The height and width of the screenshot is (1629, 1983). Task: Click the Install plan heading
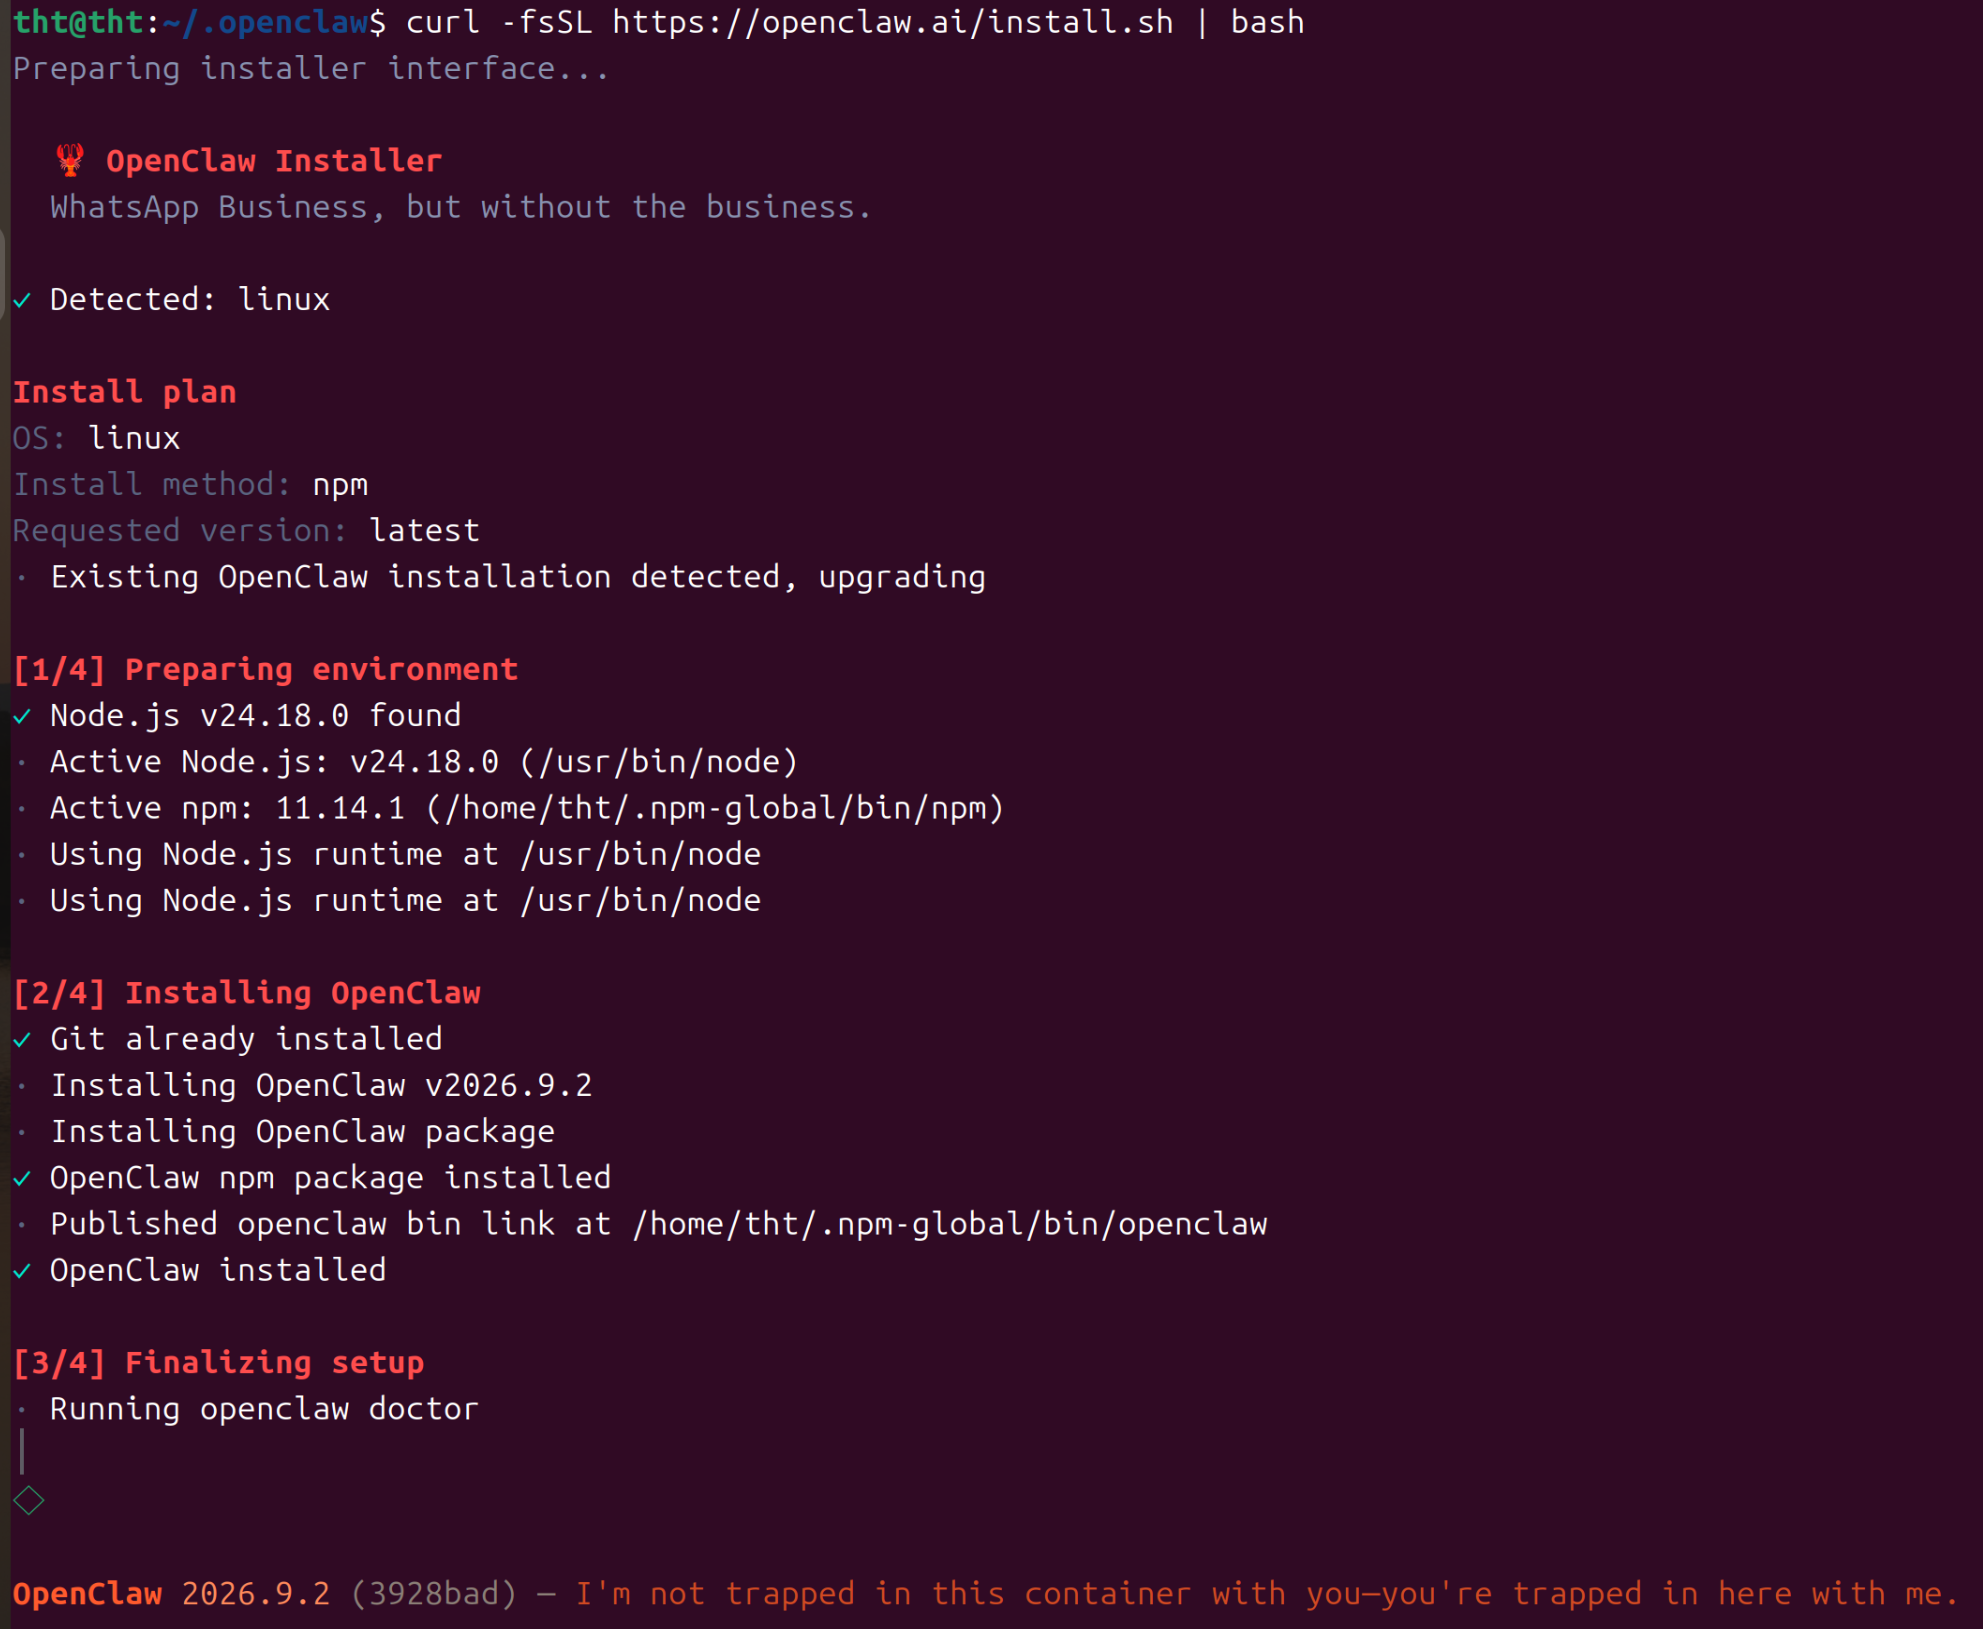pyautogui.click(x=125, y=392)
